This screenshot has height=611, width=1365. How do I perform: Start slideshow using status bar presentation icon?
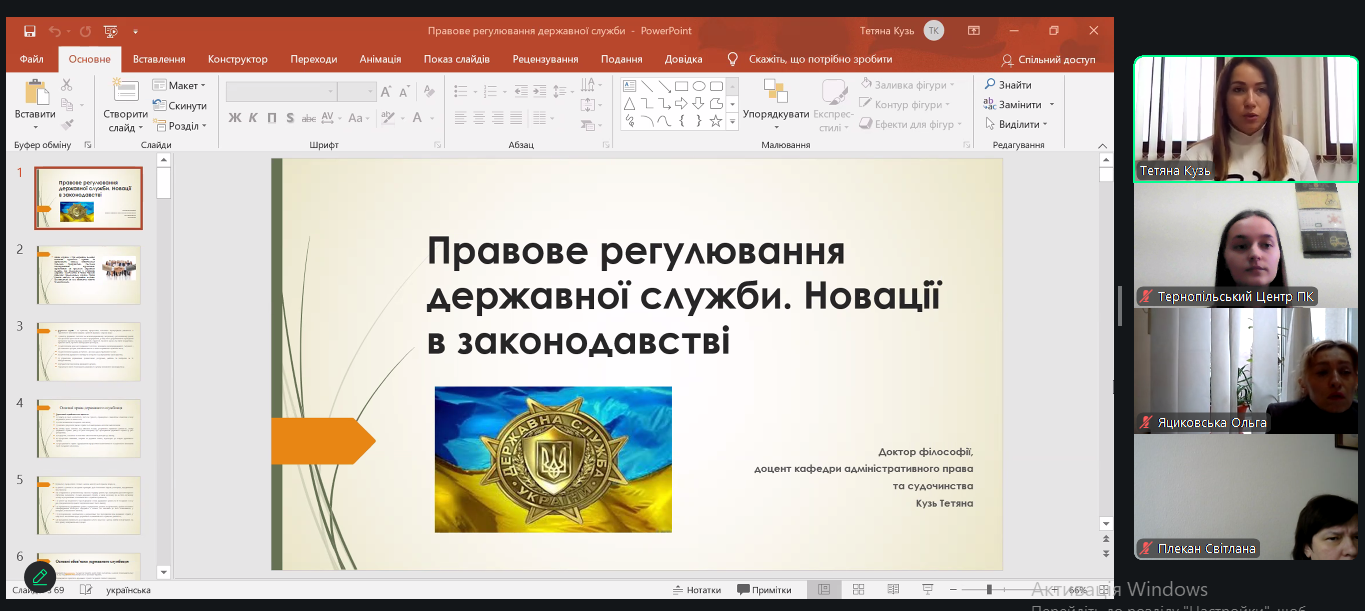pyautogui.click(x=927, y=589)
